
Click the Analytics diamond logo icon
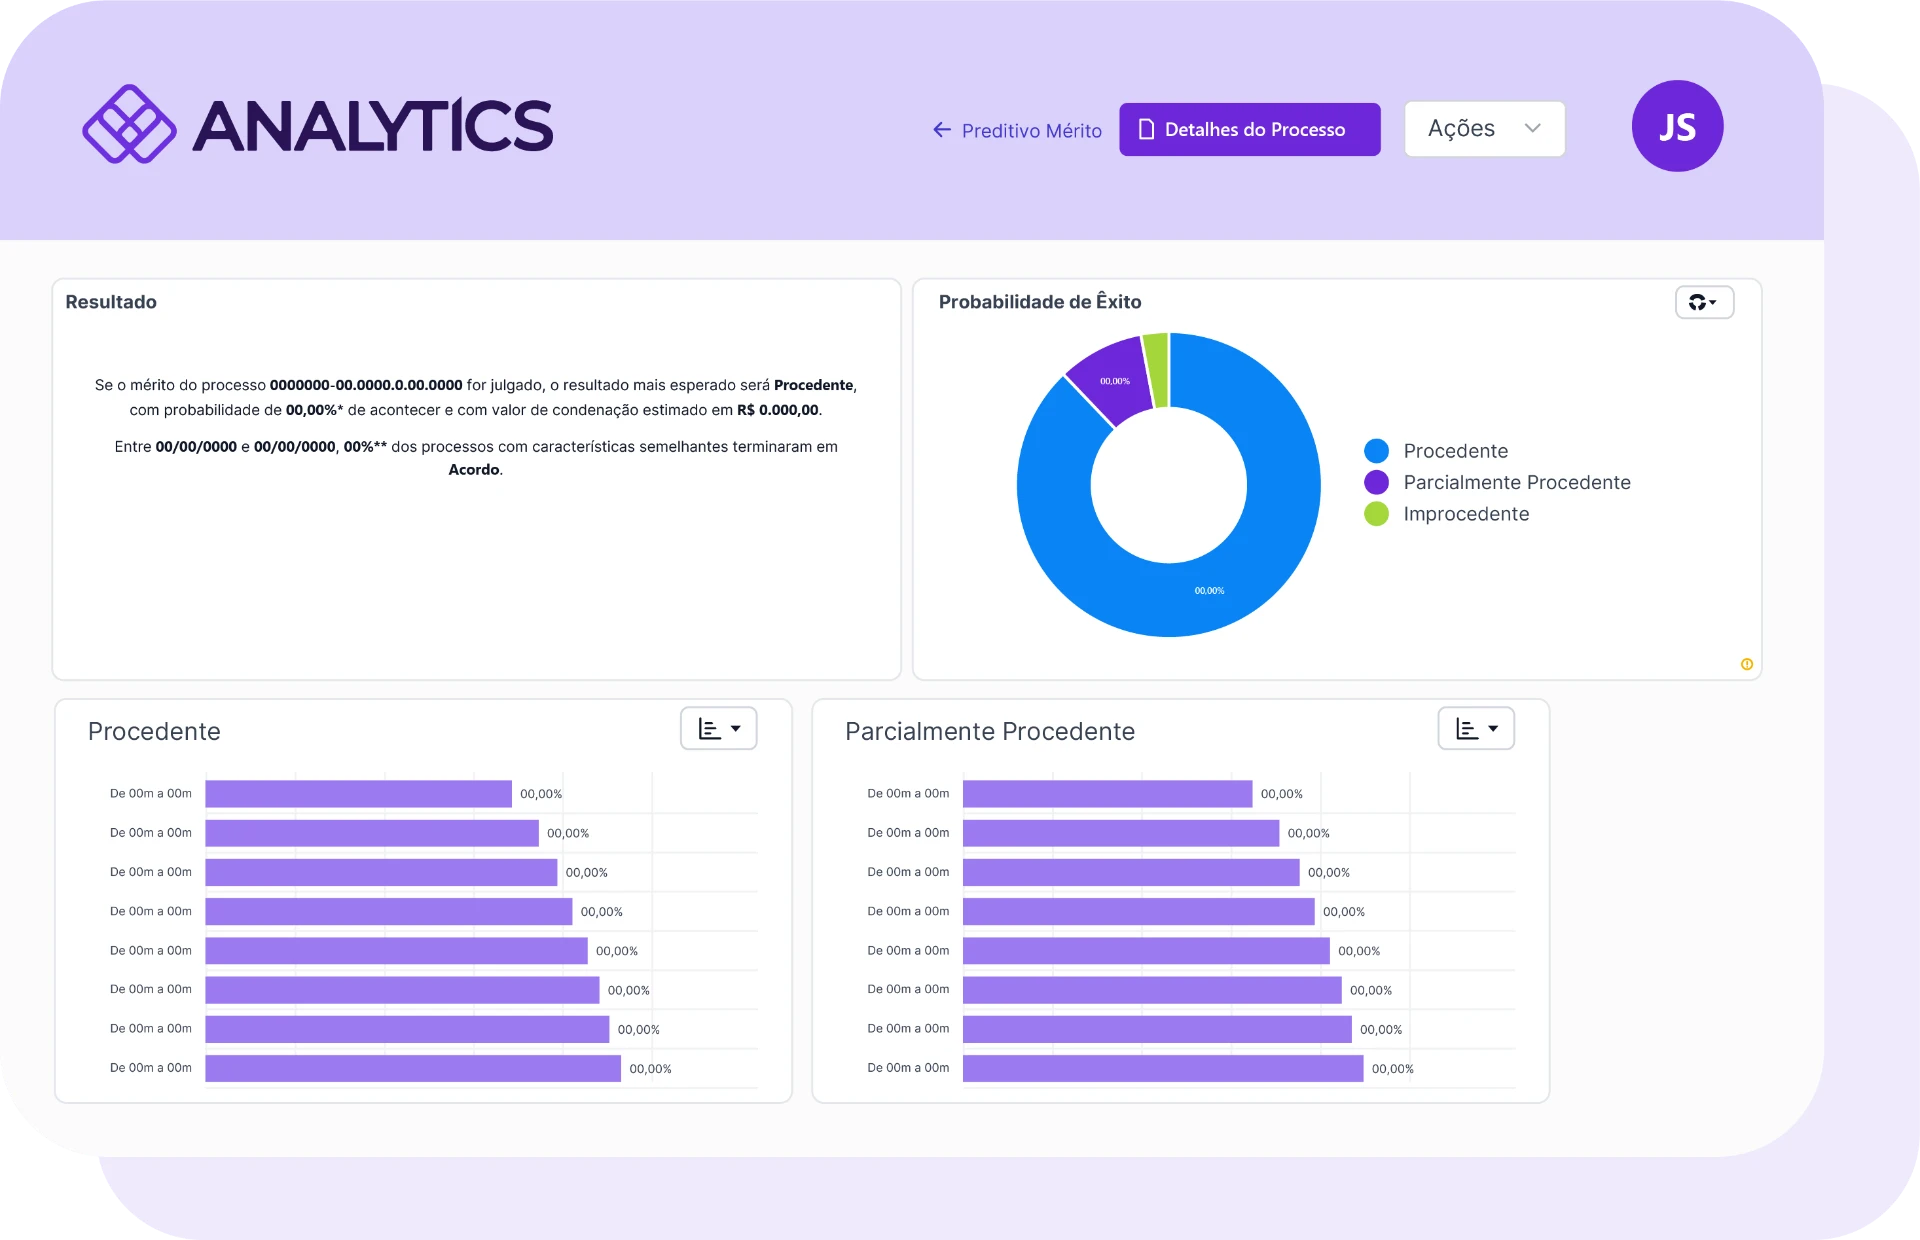pyautogui.click(x=129, y=125)
